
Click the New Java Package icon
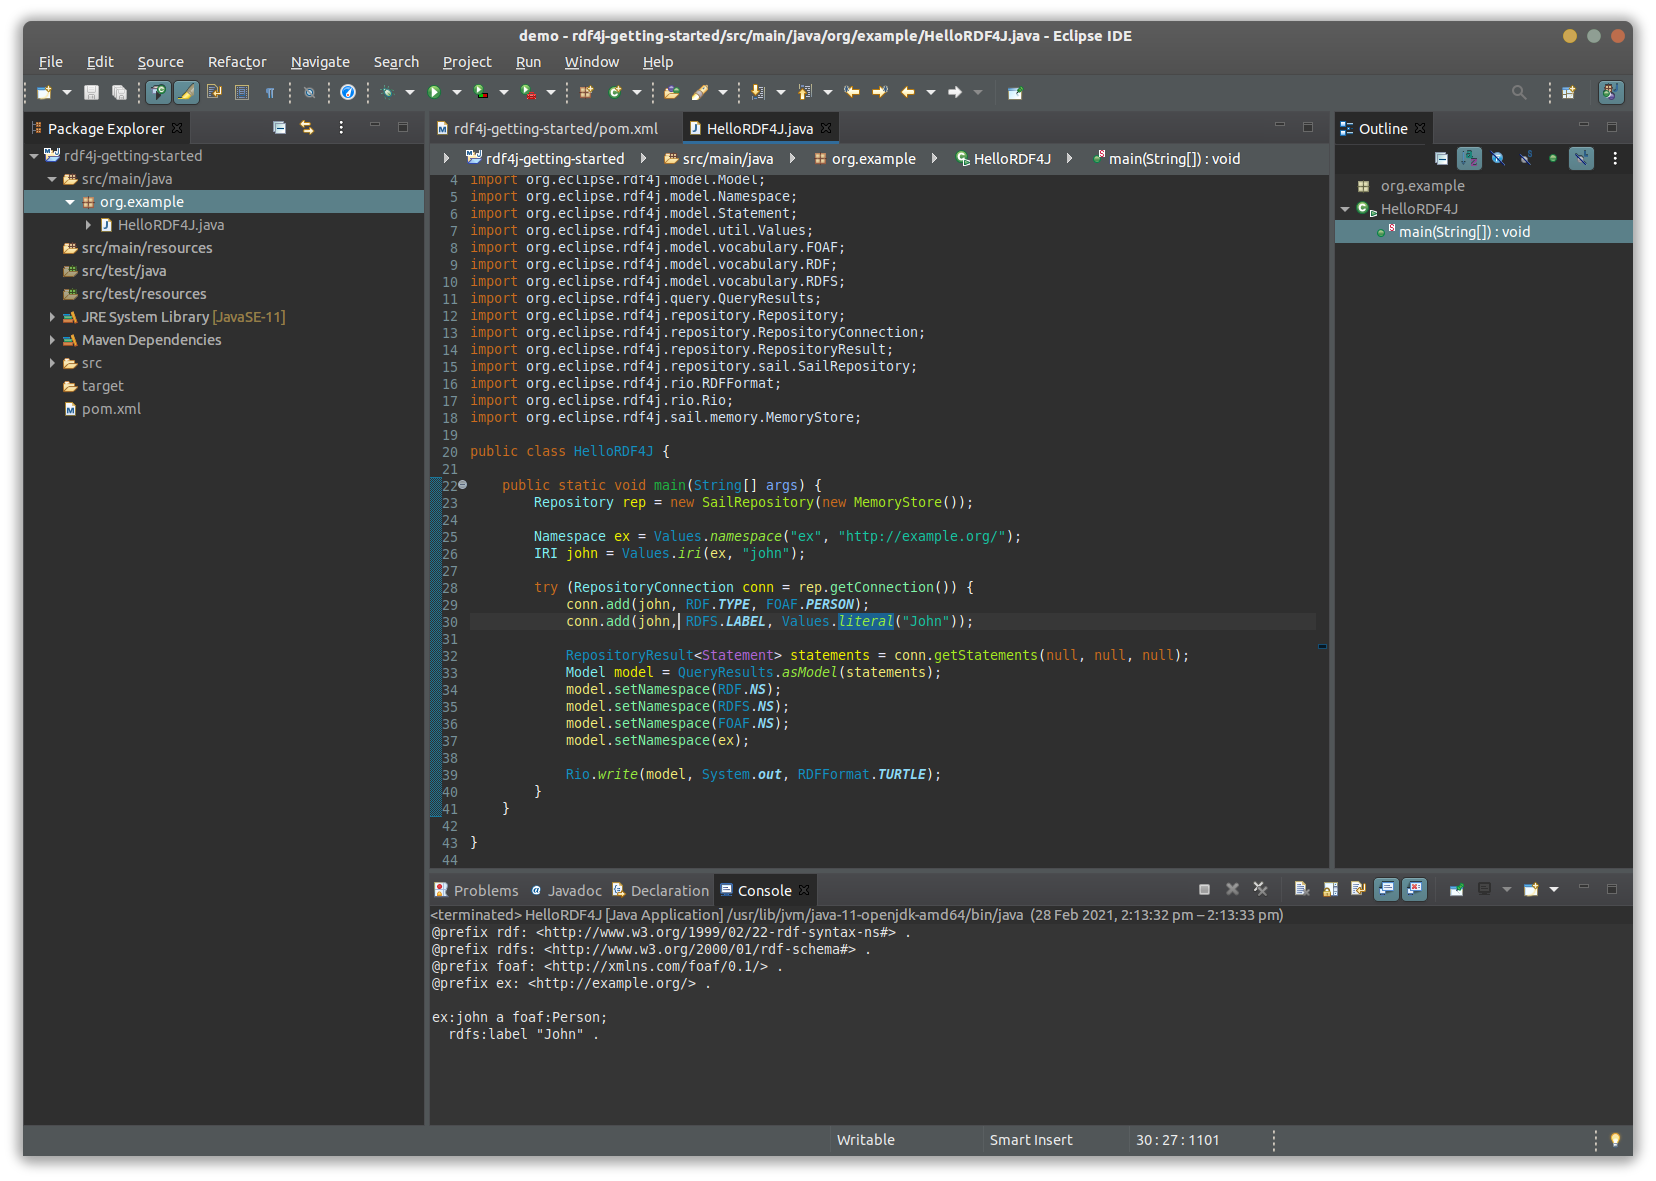point(586,93)
